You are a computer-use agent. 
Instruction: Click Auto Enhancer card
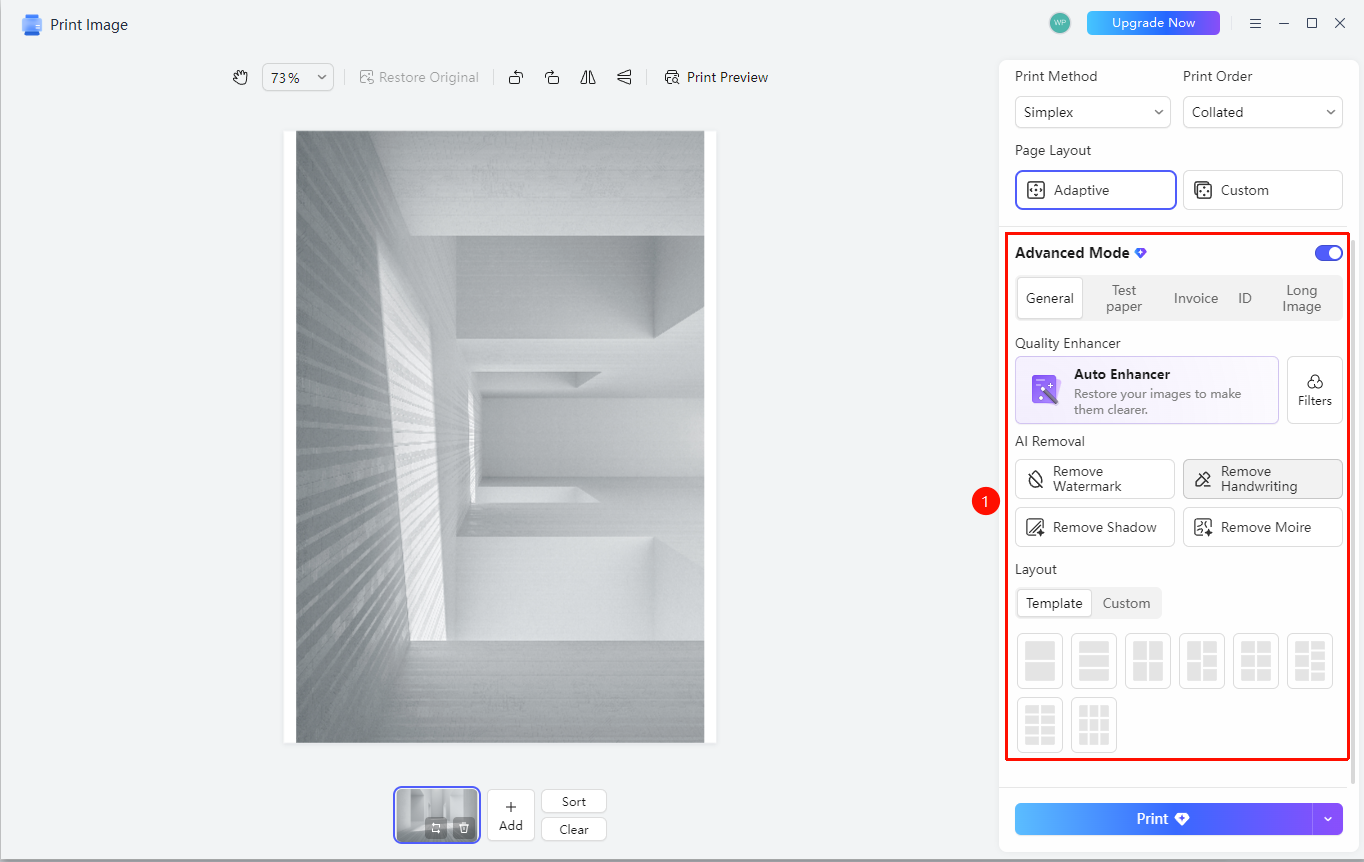1147,390
